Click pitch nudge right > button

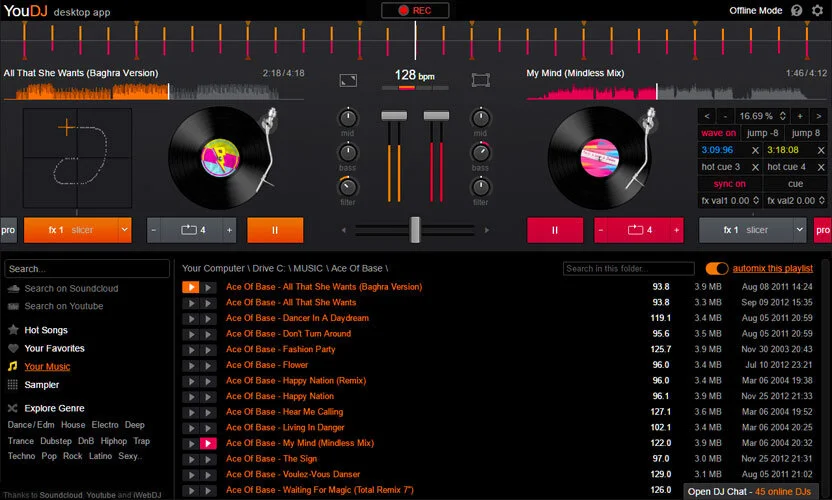click(x=818, y=116)
